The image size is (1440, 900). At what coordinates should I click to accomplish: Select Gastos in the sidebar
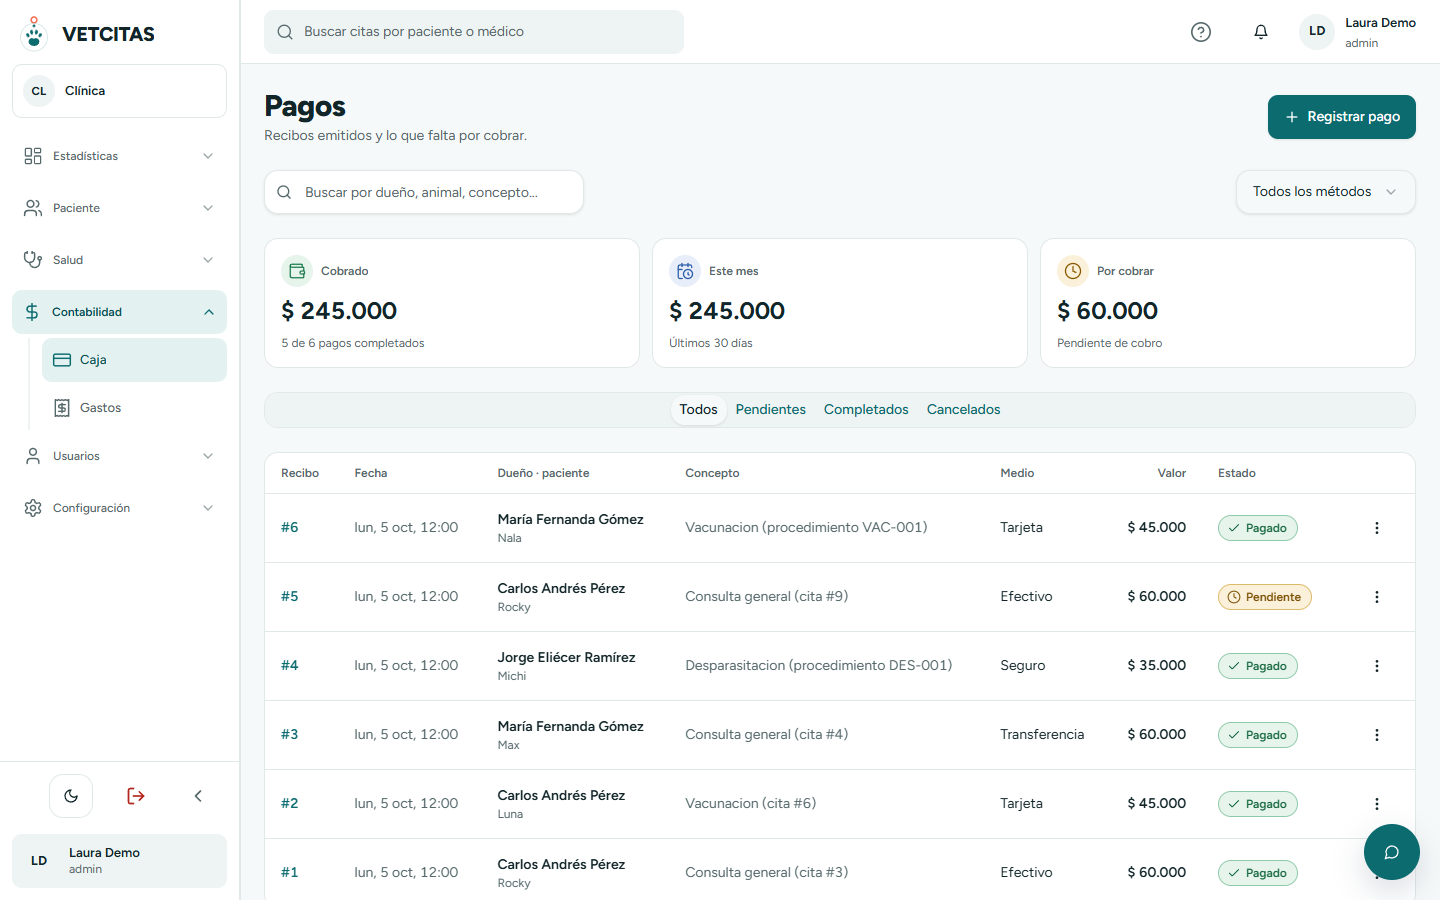coord(134,408)
